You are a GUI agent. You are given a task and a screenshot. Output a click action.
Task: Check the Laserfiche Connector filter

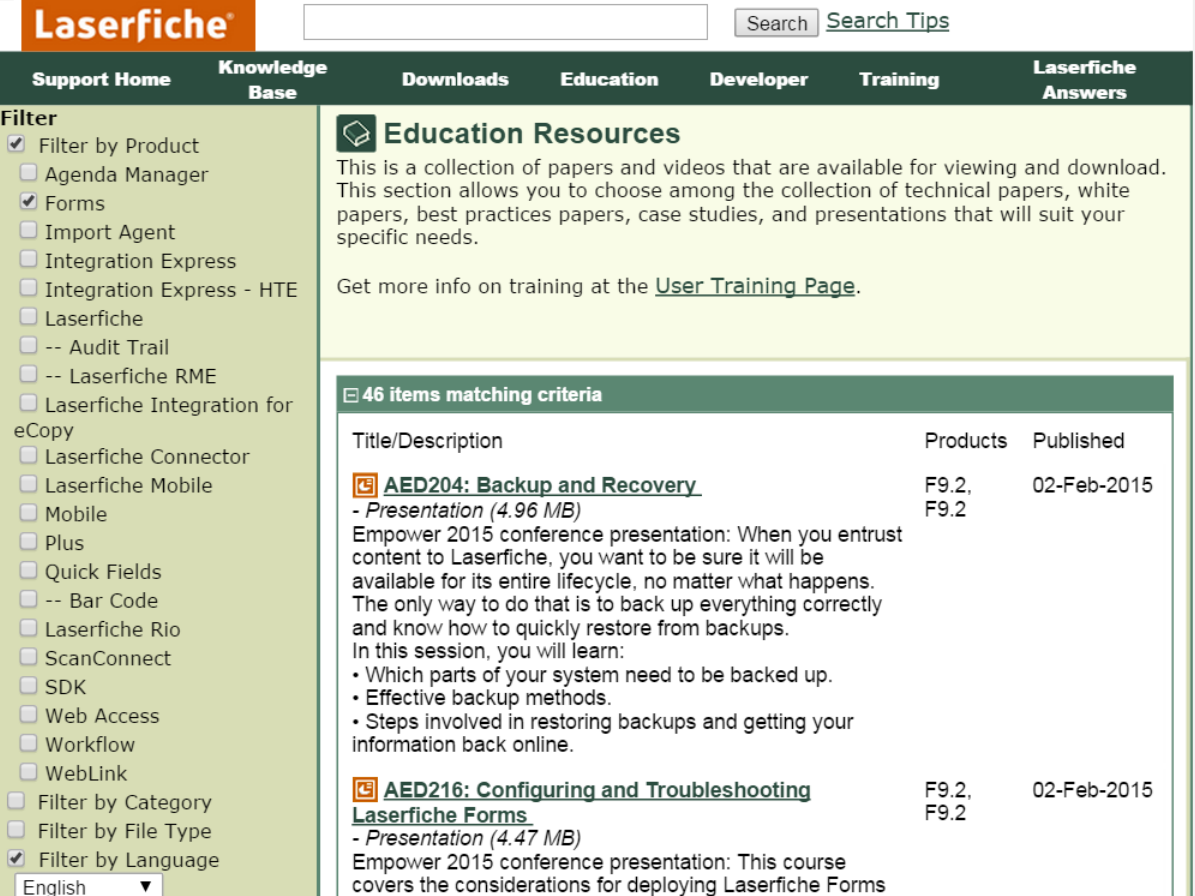[28, 455]
